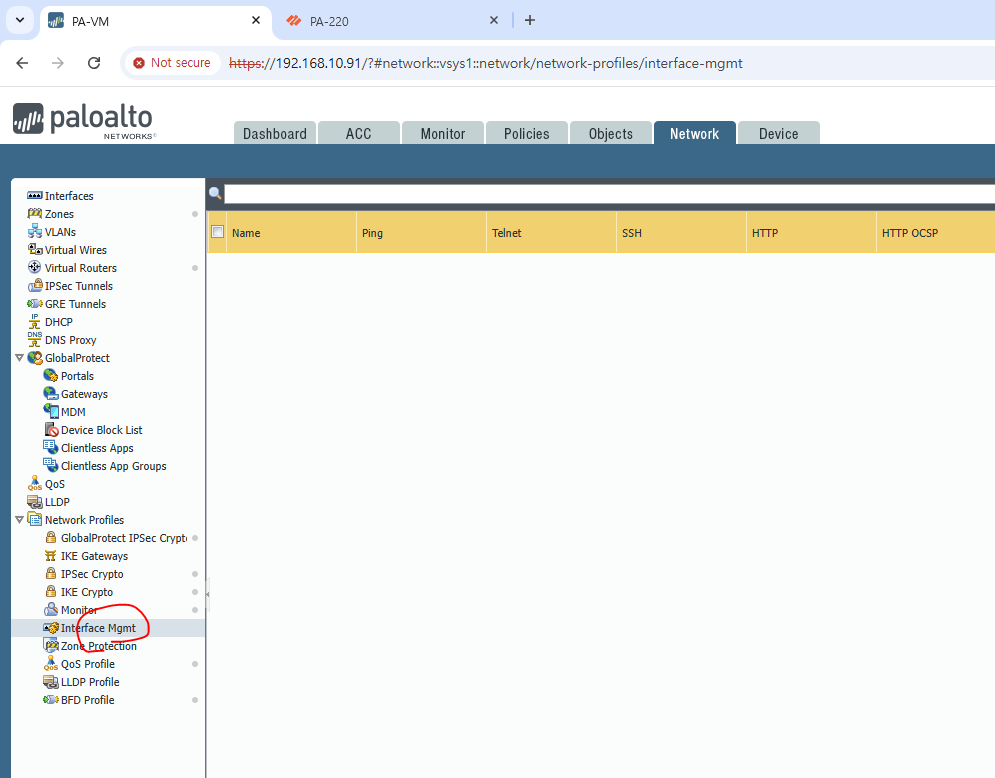Open the QoS icon above LLDP
The height and width of the screenshot is (778, 995).
(34, 484)
